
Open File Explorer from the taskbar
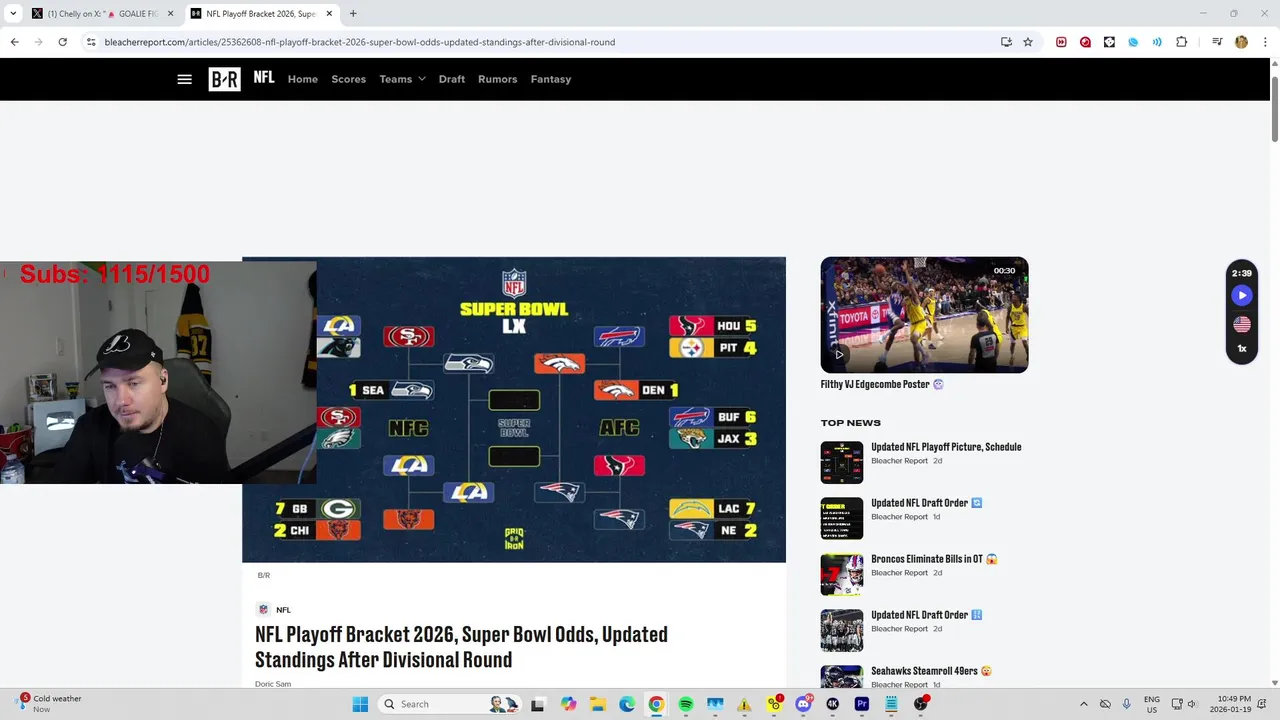pos(597,704)
